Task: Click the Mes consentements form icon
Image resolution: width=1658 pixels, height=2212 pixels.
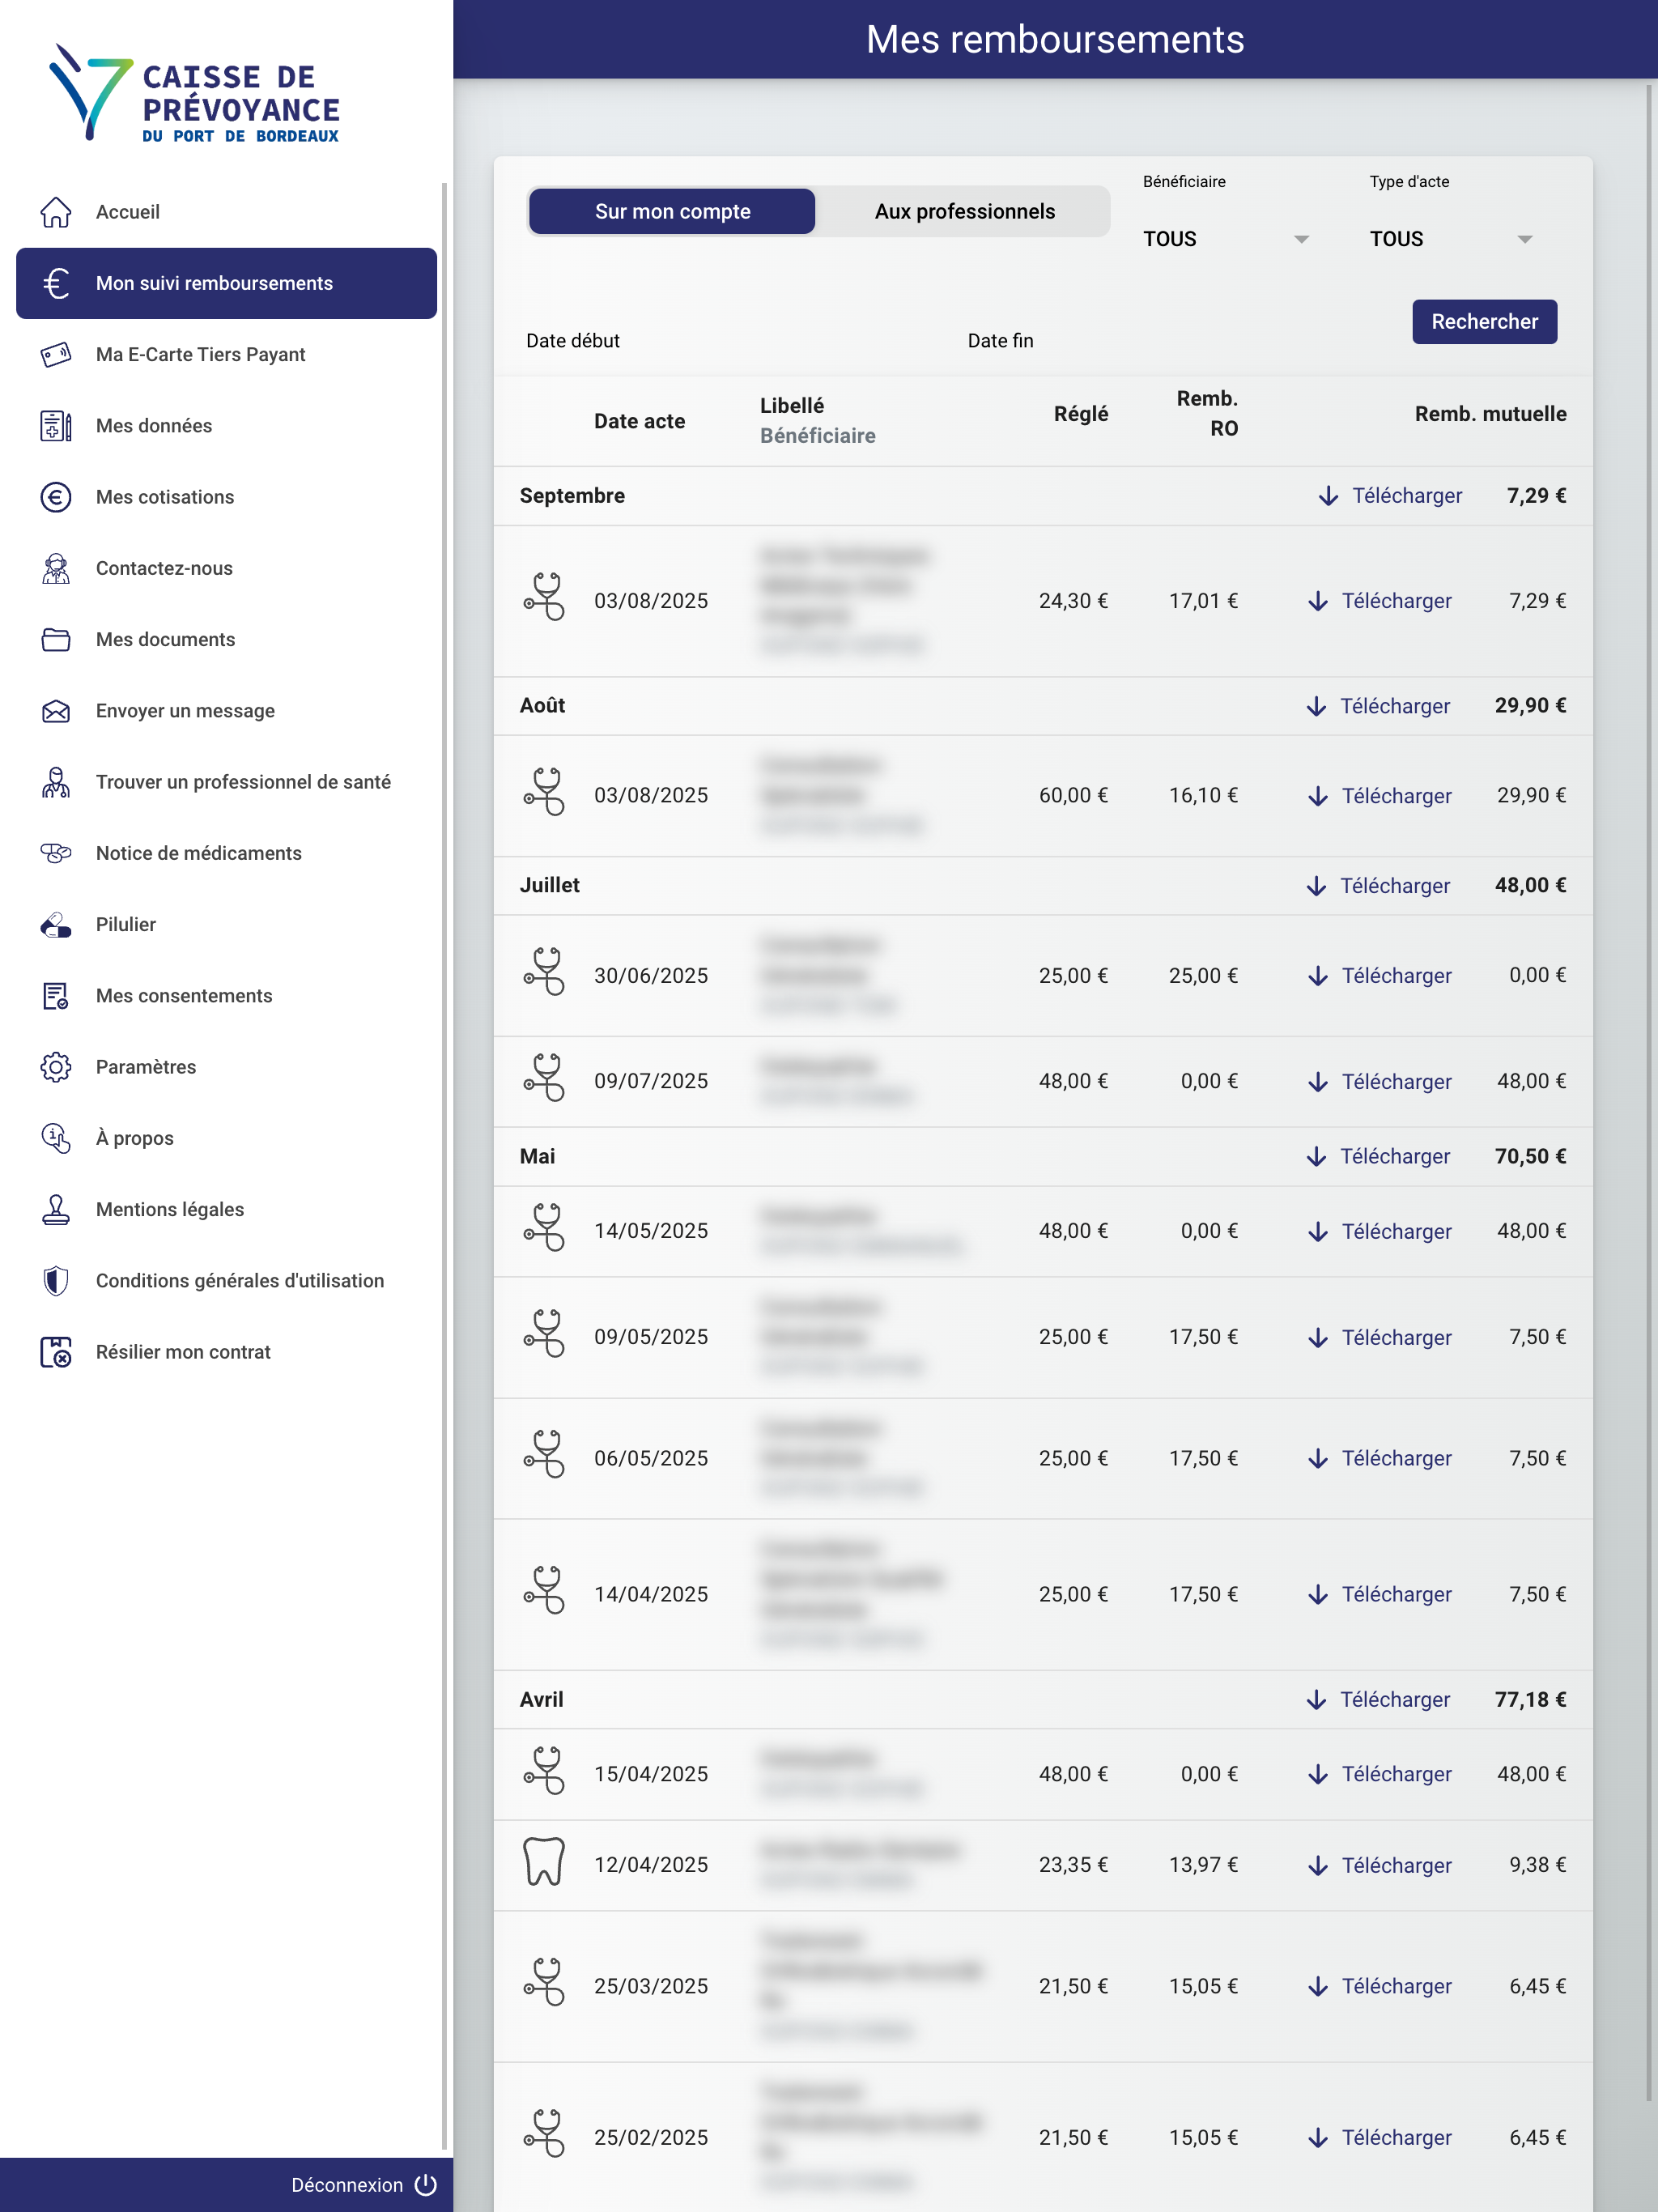Action: point(56,996)
